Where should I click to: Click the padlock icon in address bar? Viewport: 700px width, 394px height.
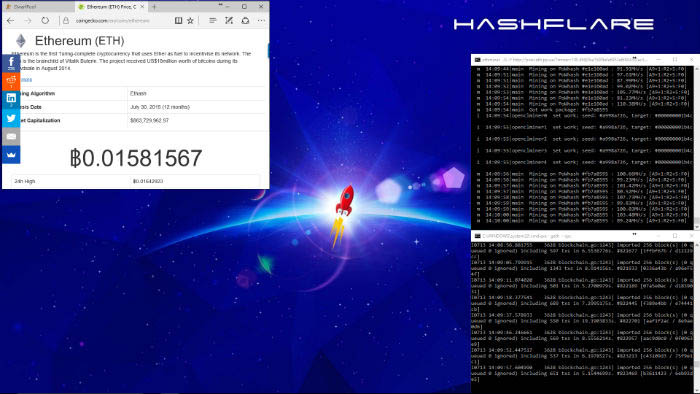pyautogui.click(x=66, y=21)
